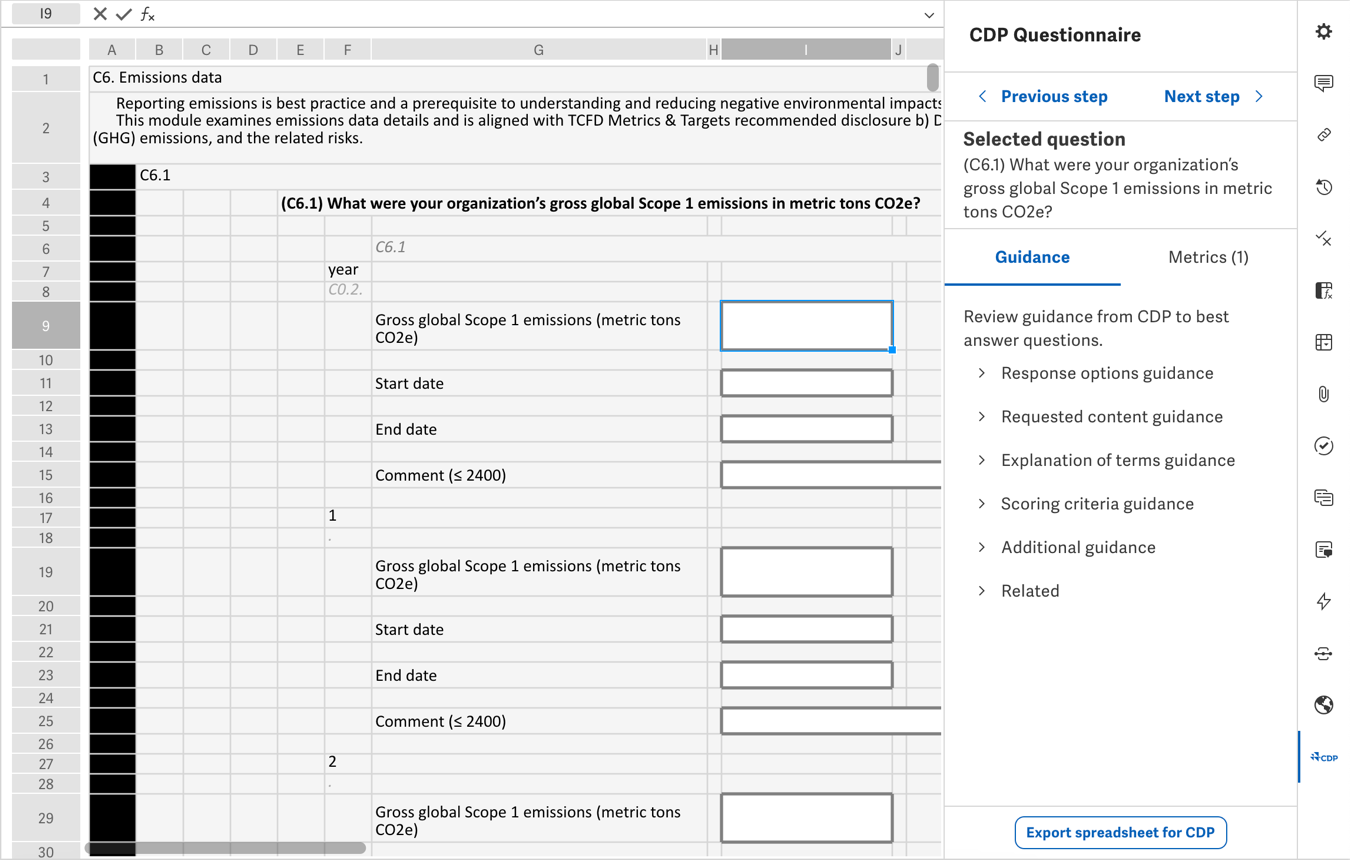Open the note with comment icon
Viewport: 1350px width, 860px height.
point(1324,550)
